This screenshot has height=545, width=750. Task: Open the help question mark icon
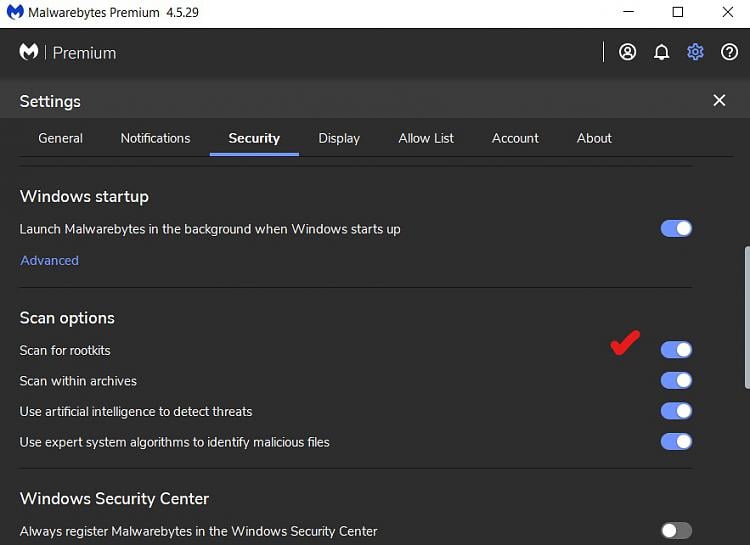tap(729, 52)
